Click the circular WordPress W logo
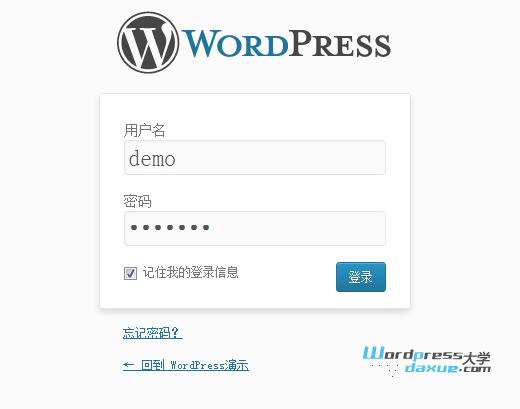520x409 pixels. click(x=148, y=43)
